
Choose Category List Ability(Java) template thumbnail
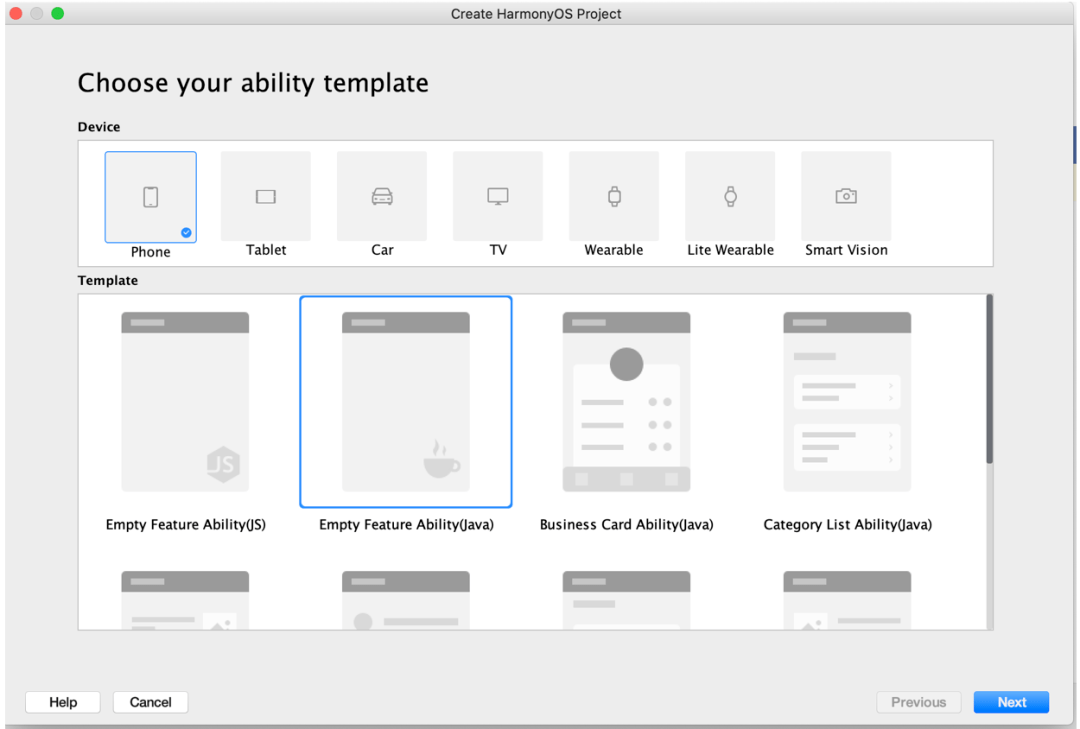(x=847, y=402)
